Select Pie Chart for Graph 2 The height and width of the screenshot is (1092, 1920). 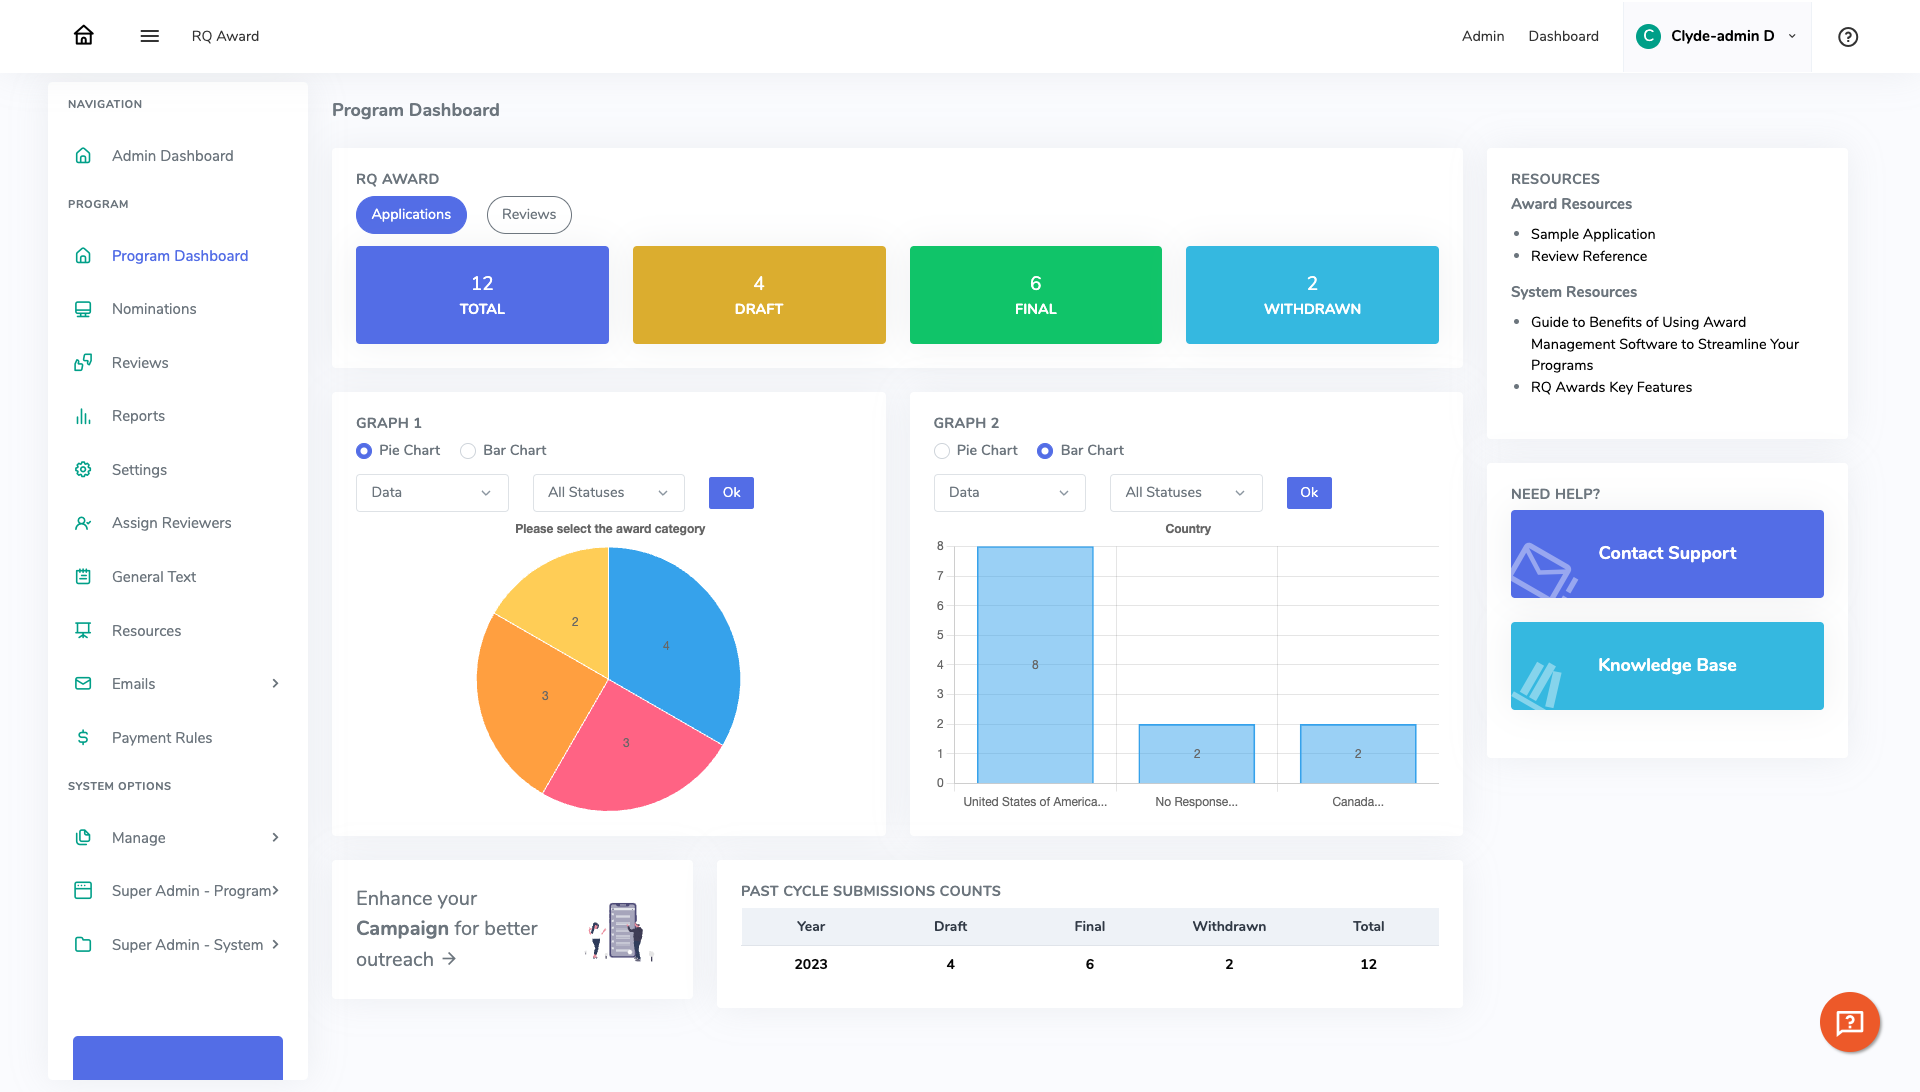pyautogui.click(x=941, y=451)
